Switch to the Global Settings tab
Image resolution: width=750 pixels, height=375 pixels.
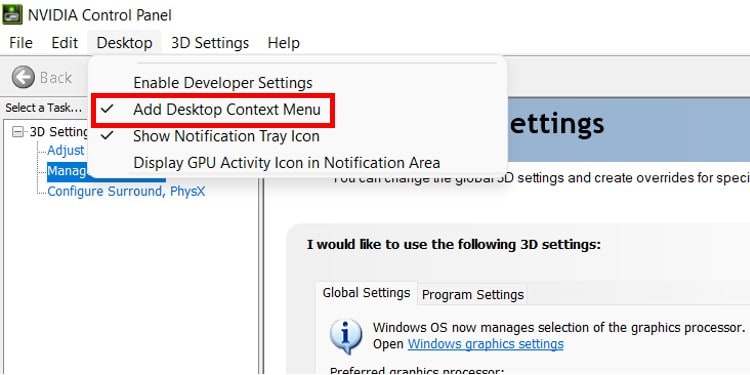366,293
